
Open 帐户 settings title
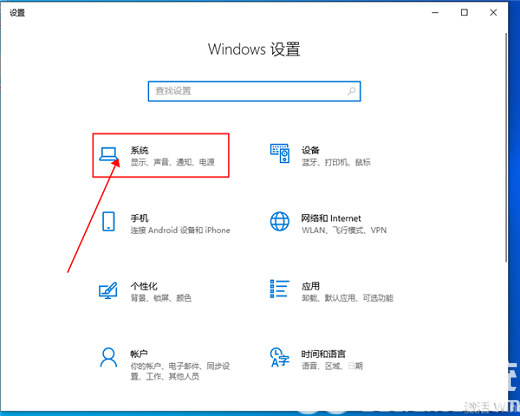click(x=139, y=354)
